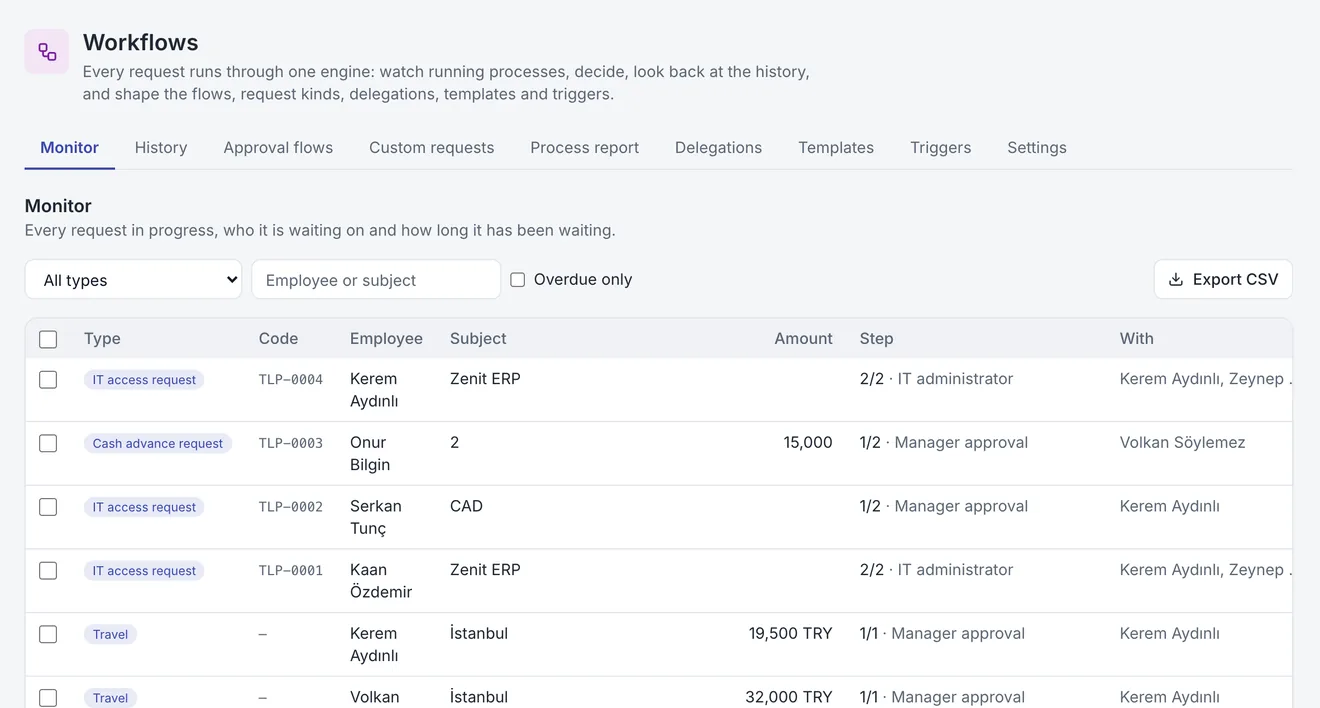Click the 32,000 TRY amount
This screenshot has height=708, width=1320.
point(789,697)
